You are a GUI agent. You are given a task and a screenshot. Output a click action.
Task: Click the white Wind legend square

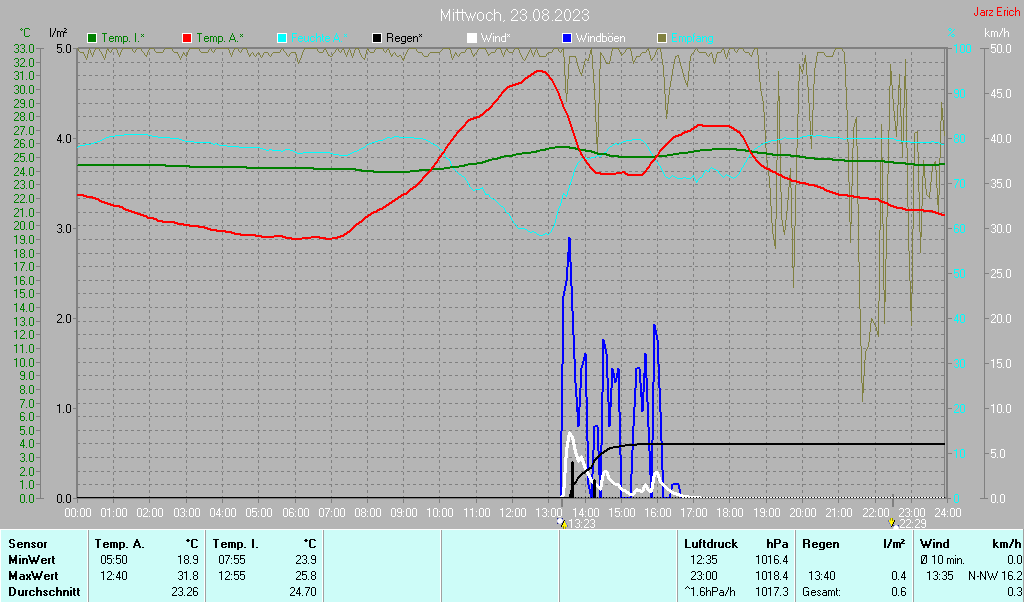(x=472, y=38)
